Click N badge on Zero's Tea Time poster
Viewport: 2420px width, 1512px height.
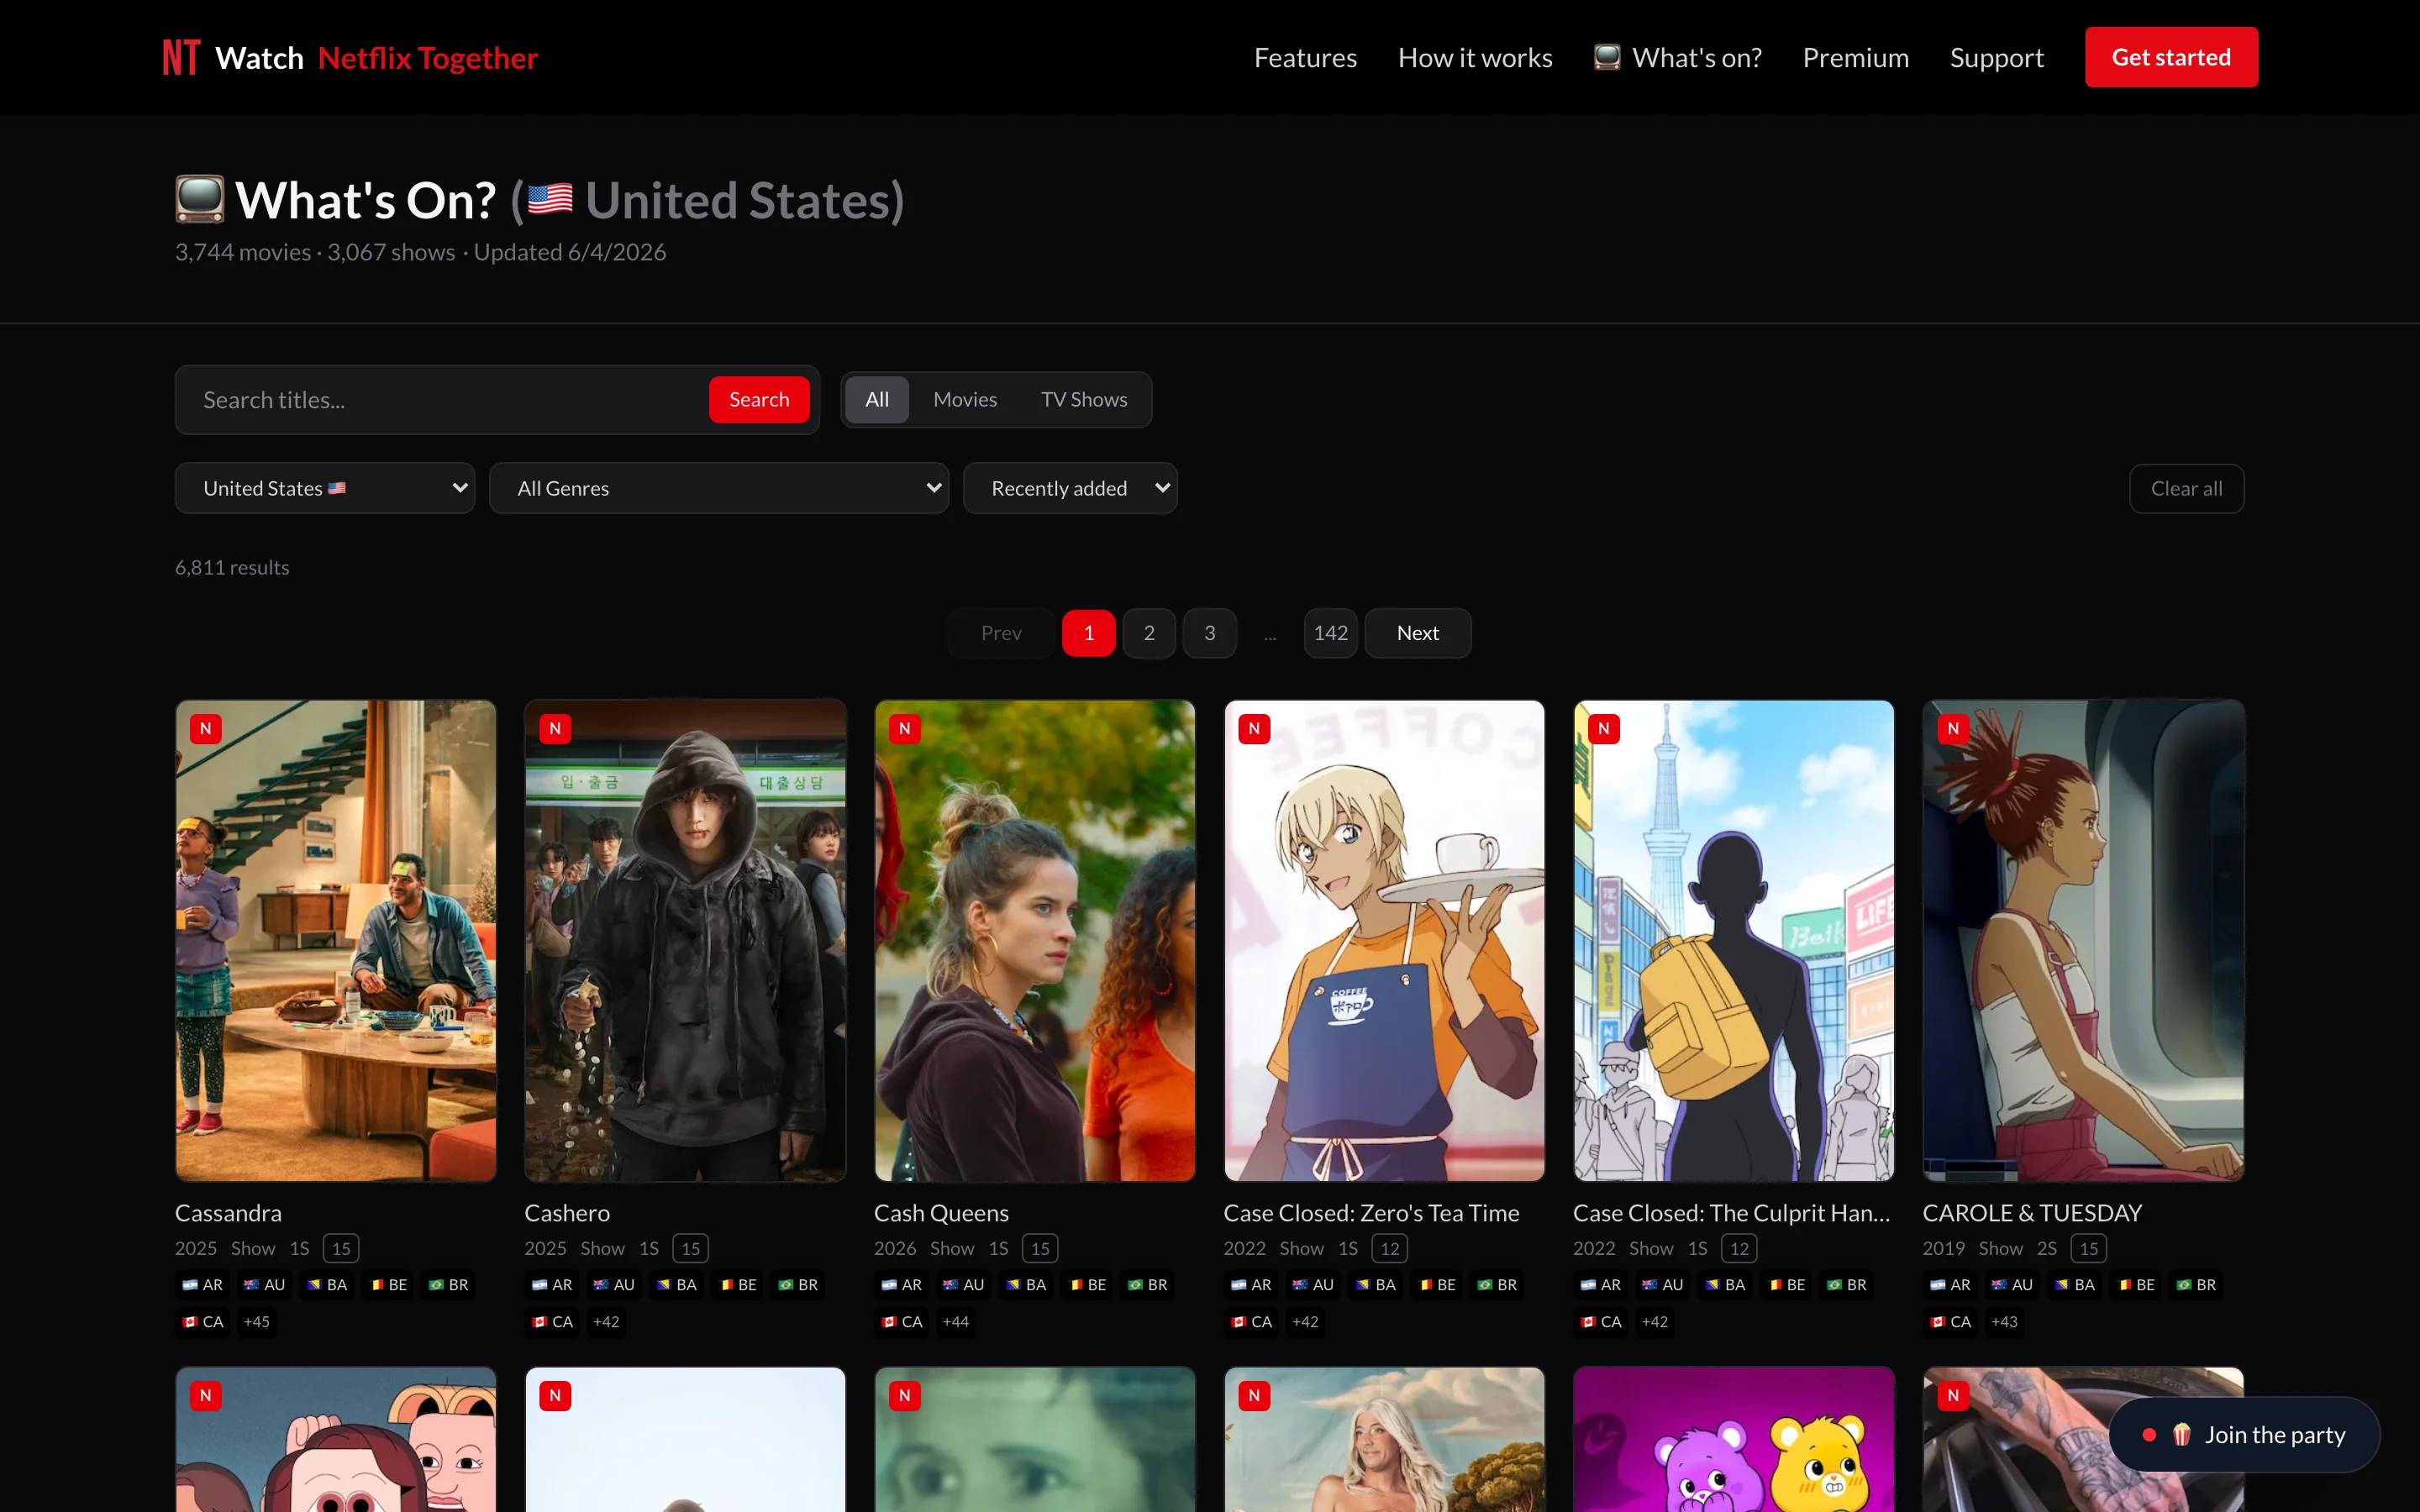point(1254,729)
